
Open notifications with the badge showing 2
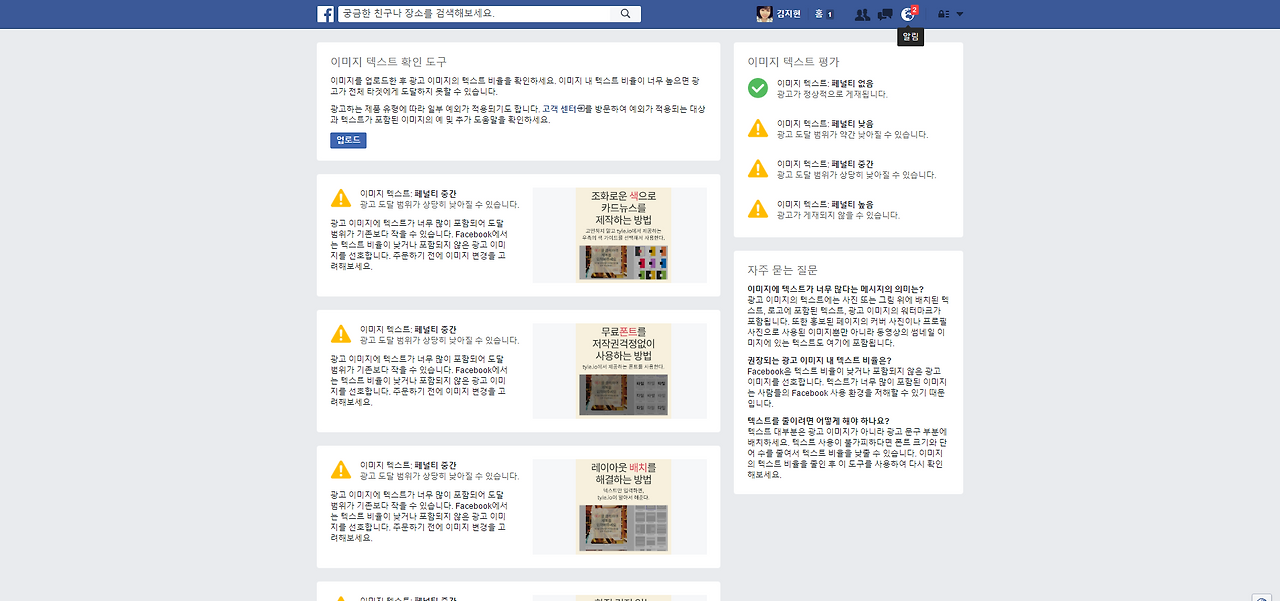point(909,13)
